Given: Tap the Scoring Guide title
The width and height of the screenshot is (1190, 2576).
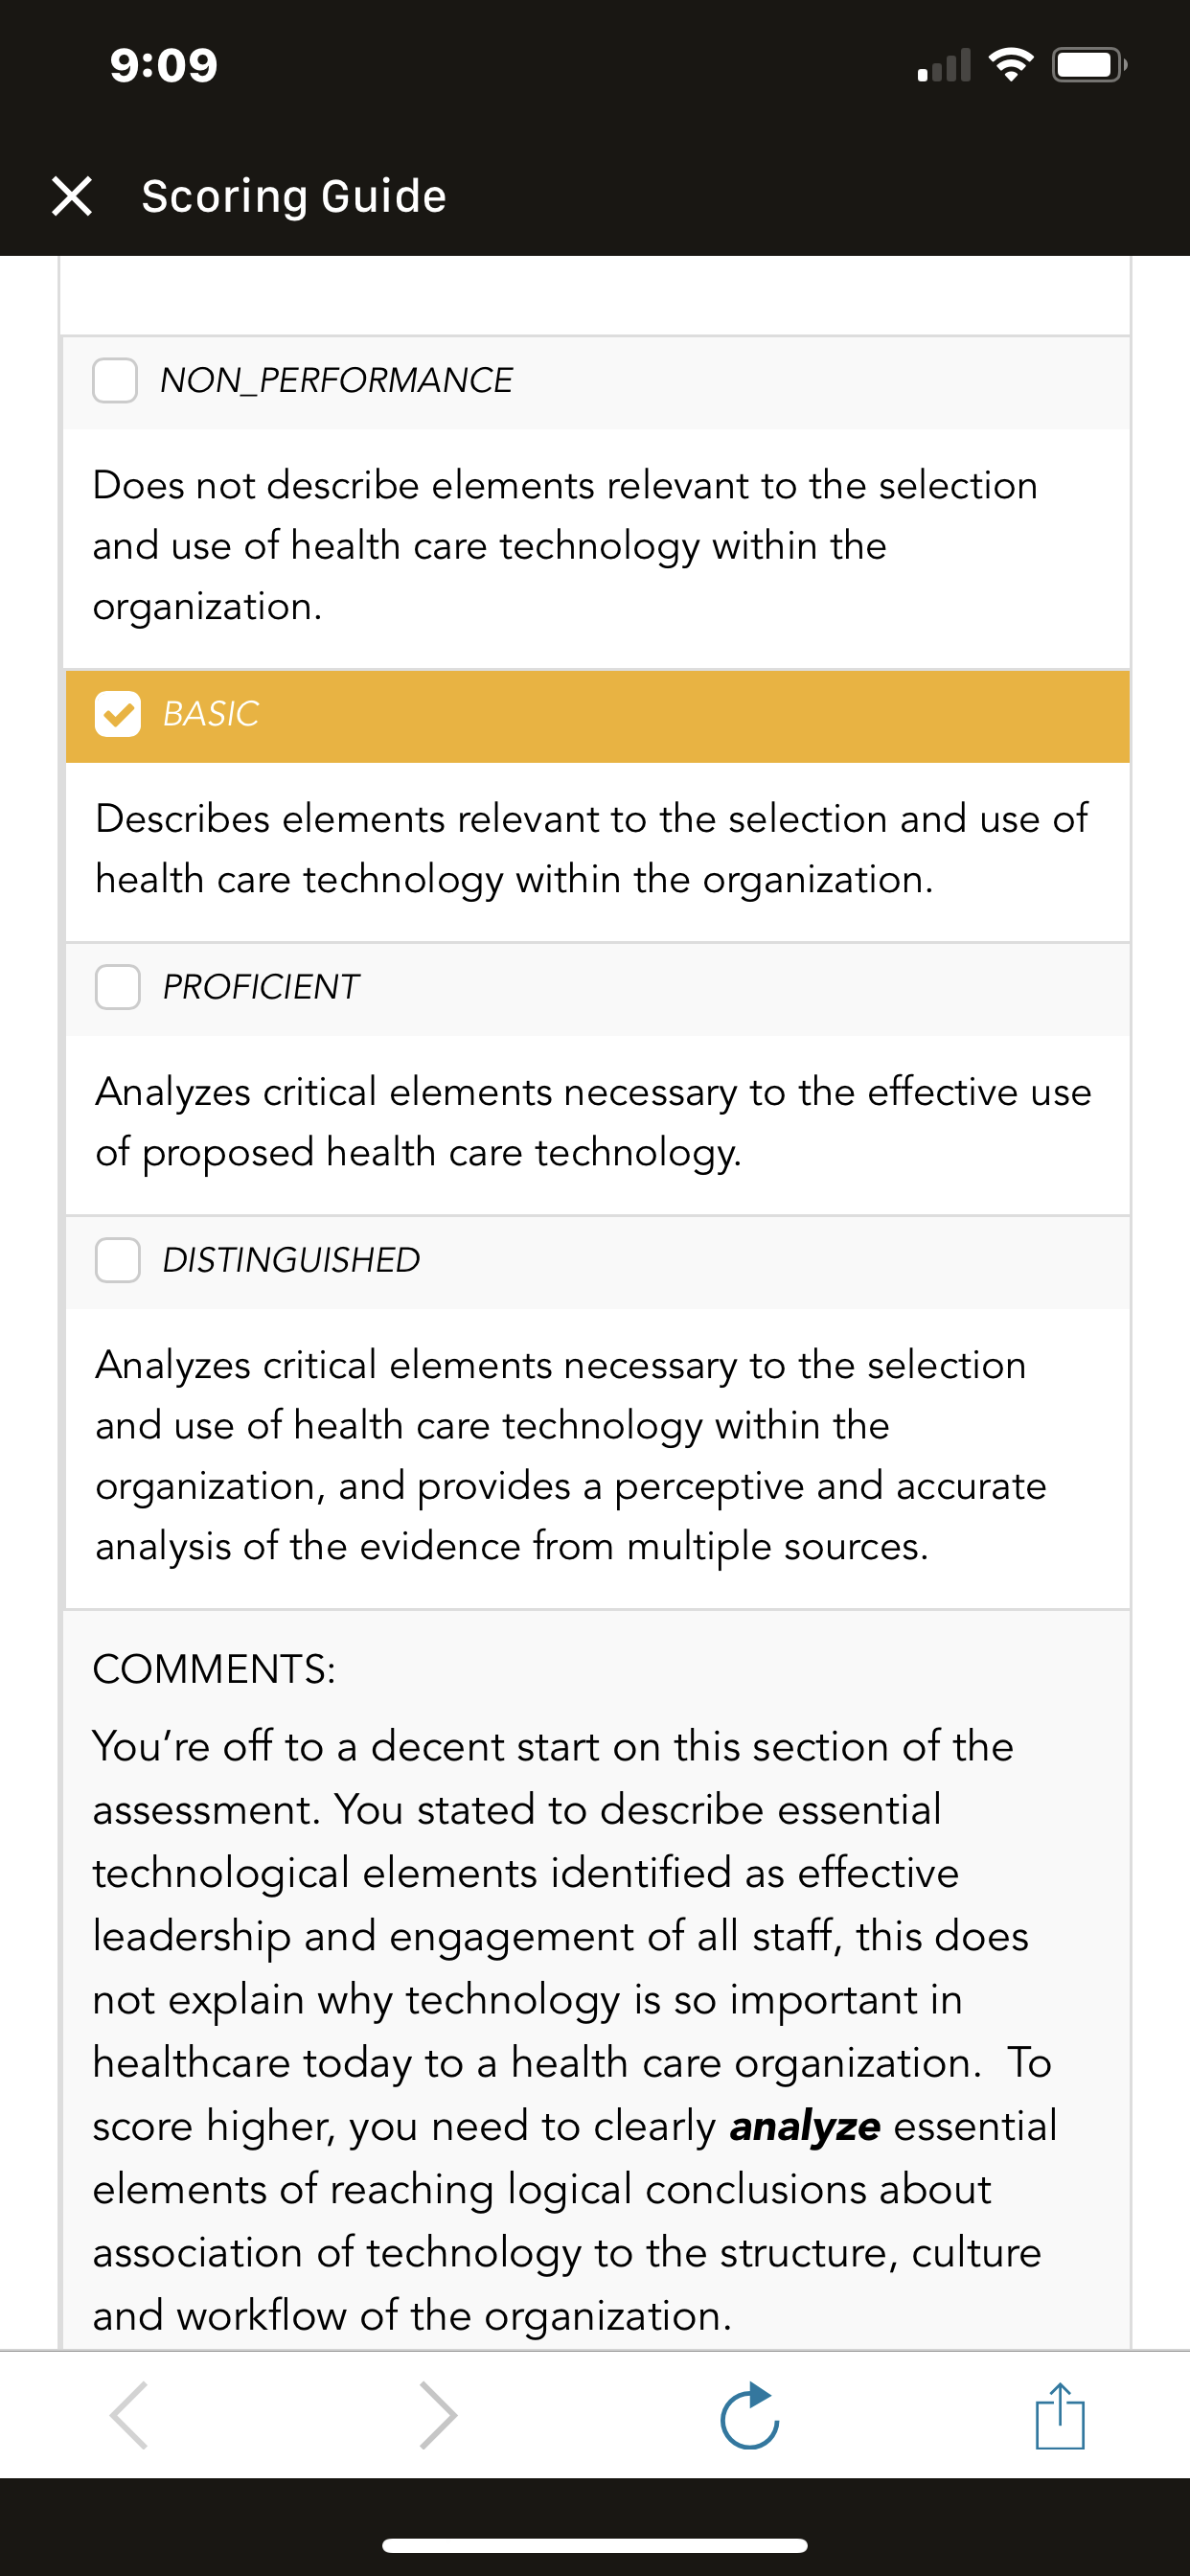Looking at the screenshot, I should coord(294,196).
